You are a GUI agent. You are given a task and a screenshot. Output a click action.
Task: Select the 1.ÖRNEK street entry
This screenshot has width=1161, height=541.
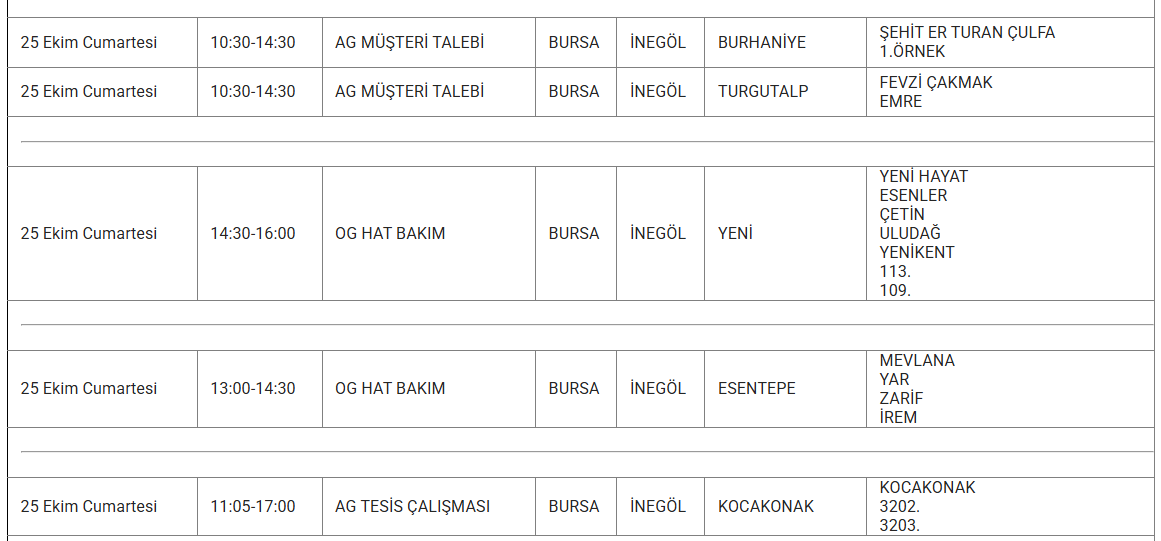click(x=912, y=51)
